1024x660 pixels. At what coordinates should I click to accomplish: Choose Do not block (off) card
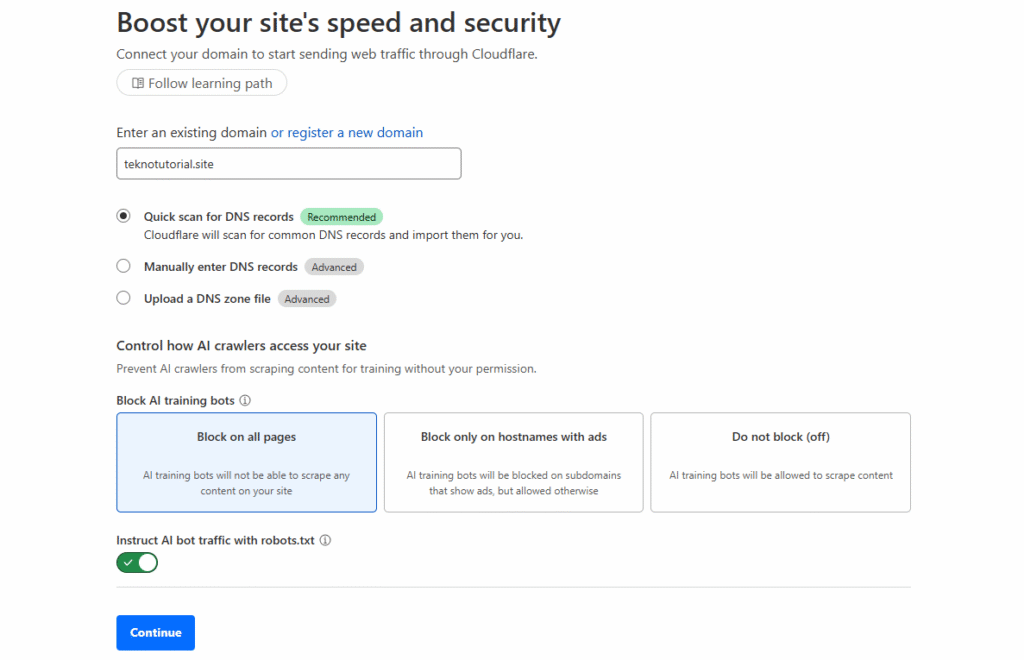coord(780,462)
